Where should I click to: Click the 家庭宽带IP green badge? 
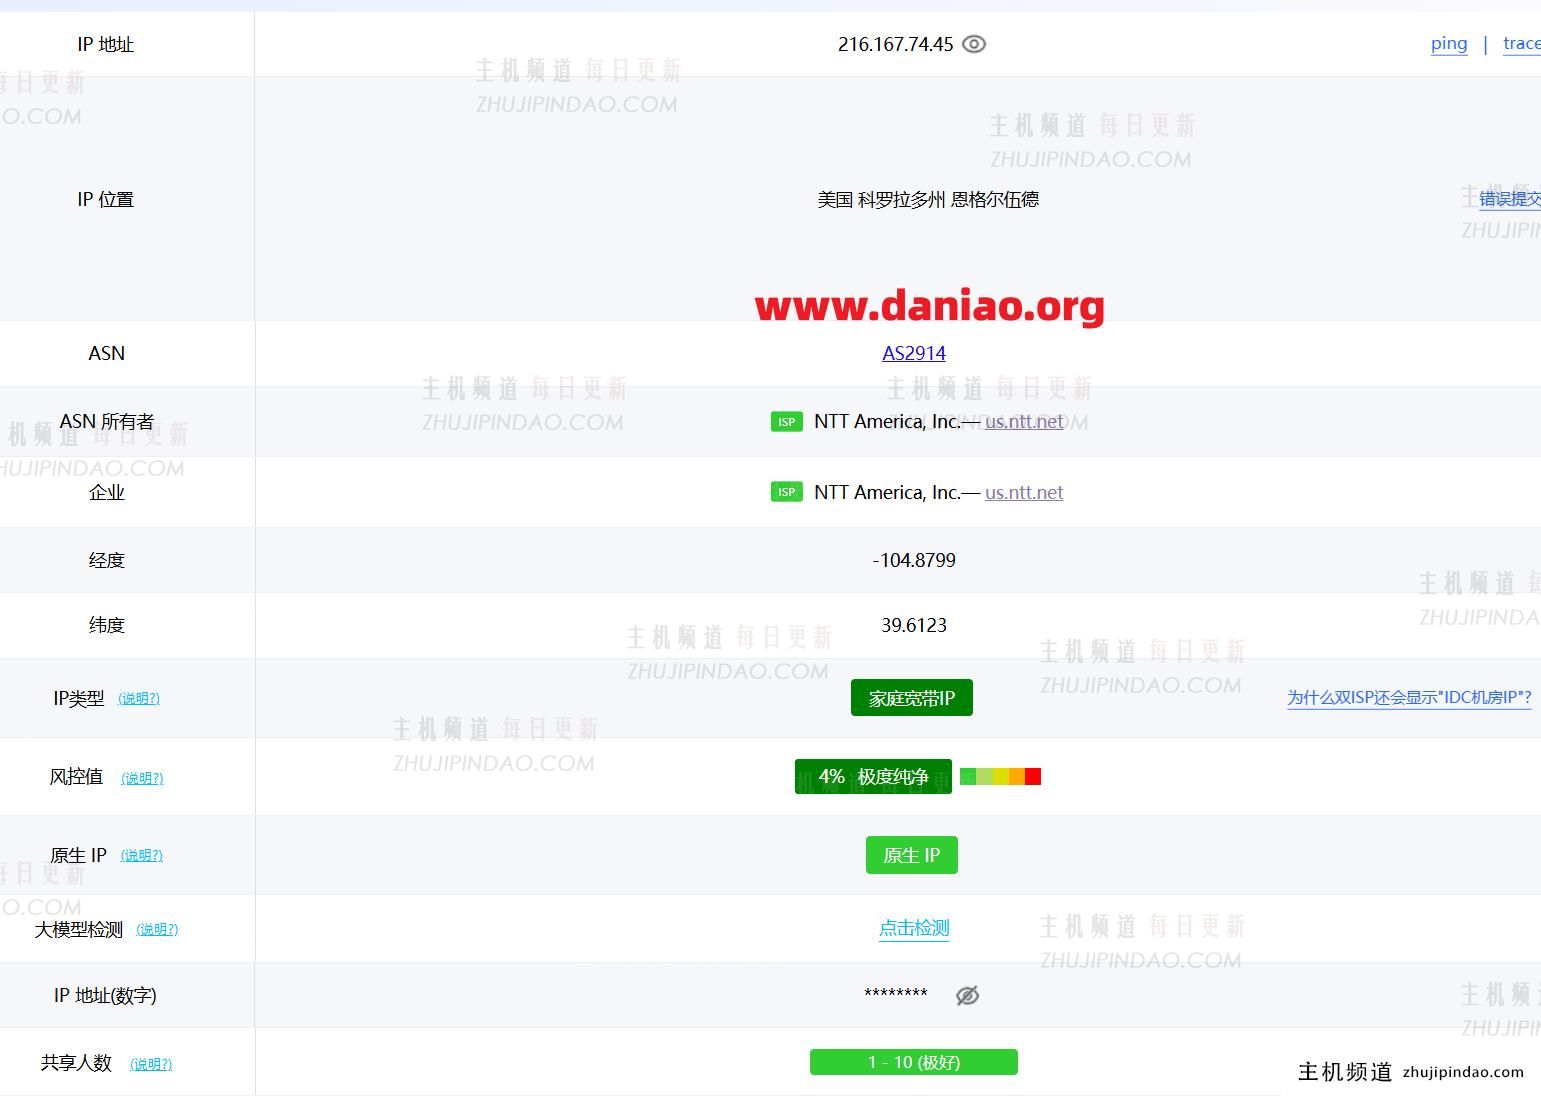(x=911, y=698)
